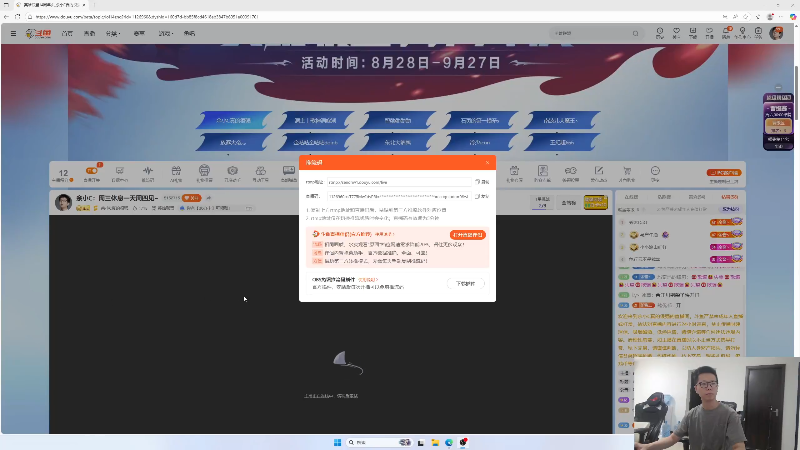Click the orange pill button at toolbar right end
Viewport: 800px width, 450px height.
click(x=723, y=172)
